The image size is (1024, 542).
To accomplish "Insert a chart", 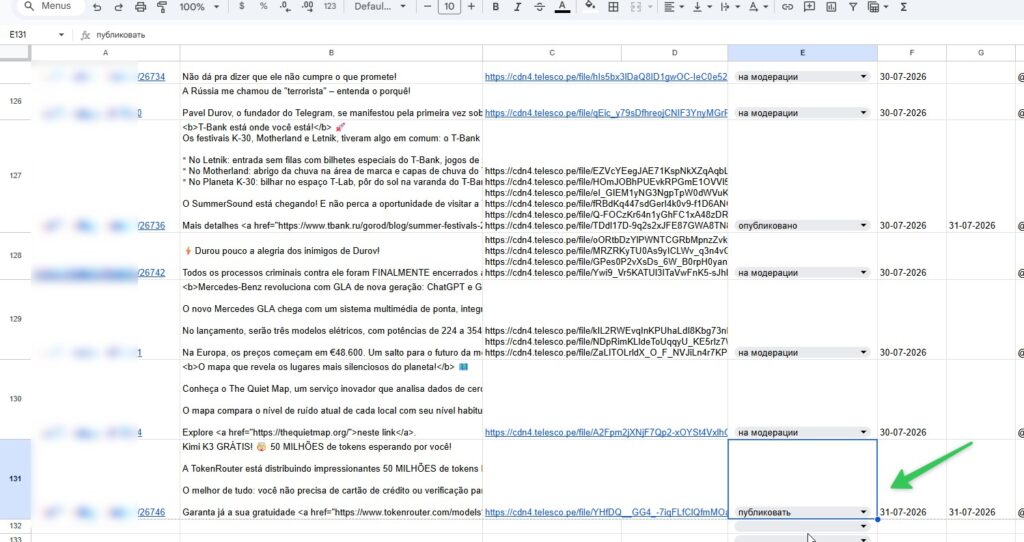I will tap(831, 7).
